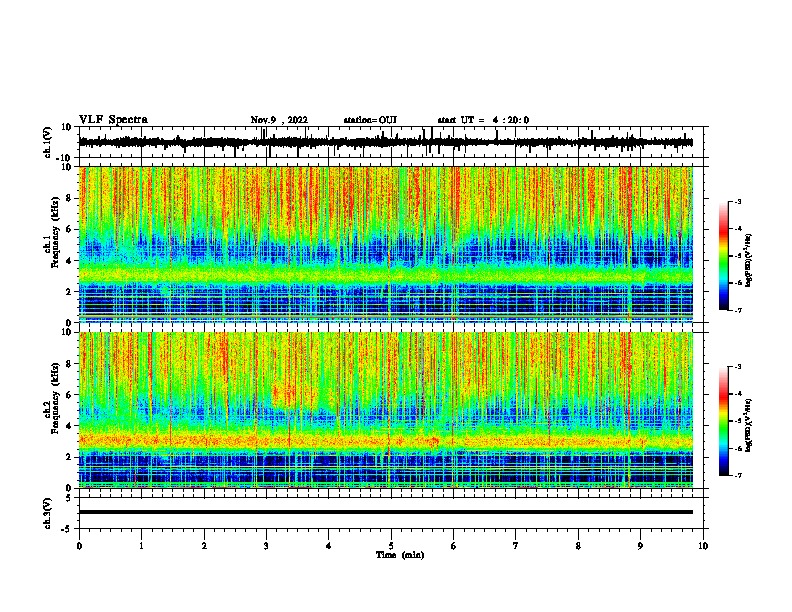The width and height of the screenshot is (792, 612).
Task: Click the "-3" label on ch.2 color bar
Action: 738,367
